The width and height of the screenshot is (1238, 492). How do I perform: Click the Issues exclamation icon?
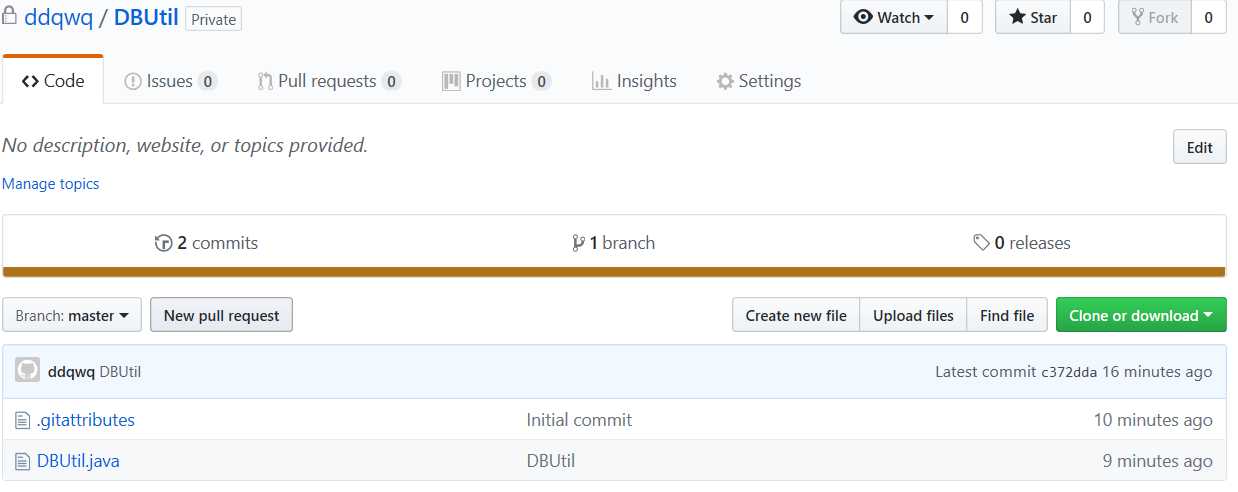(132, 82)
